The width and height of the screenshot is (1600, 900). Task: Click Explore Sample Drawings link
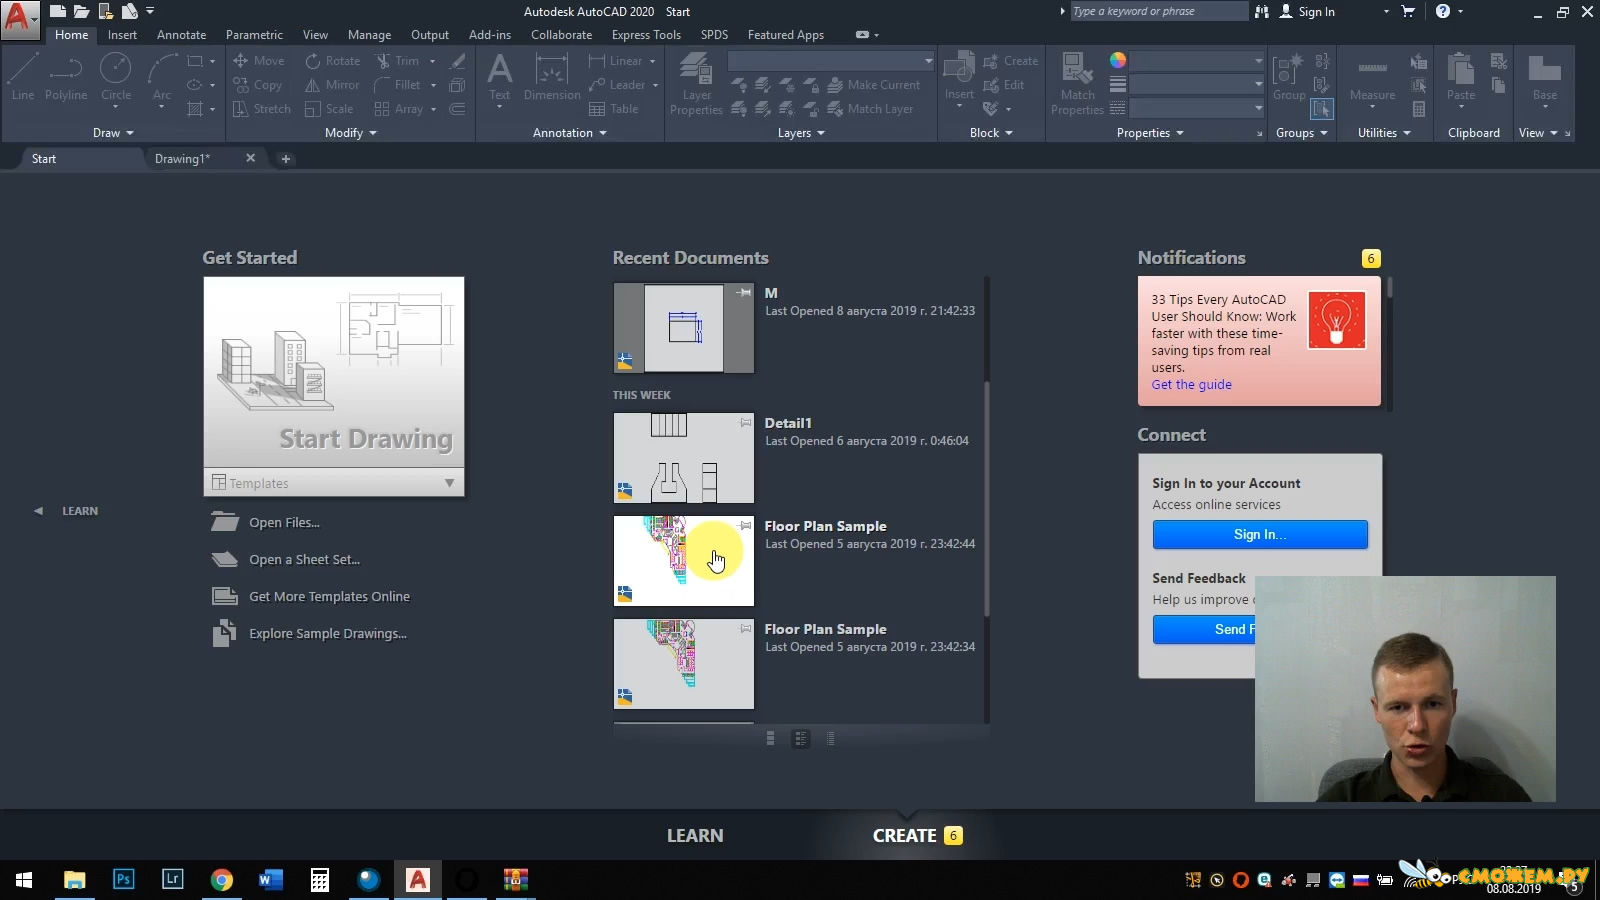pyautogui.click(x=328, y=634)
